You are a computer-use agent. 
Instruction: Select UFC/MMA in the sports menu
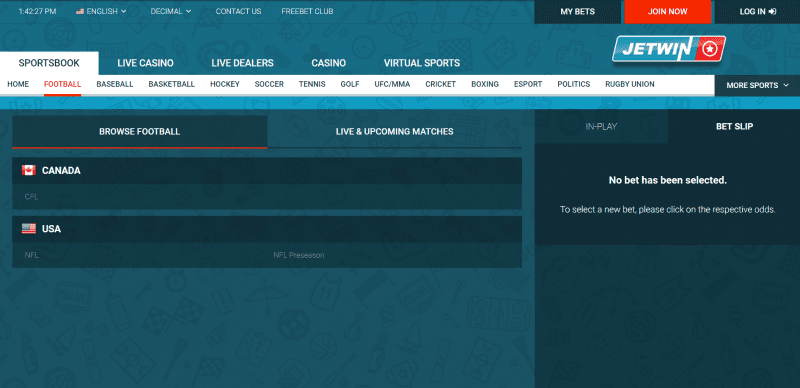[x=392, y=84]
